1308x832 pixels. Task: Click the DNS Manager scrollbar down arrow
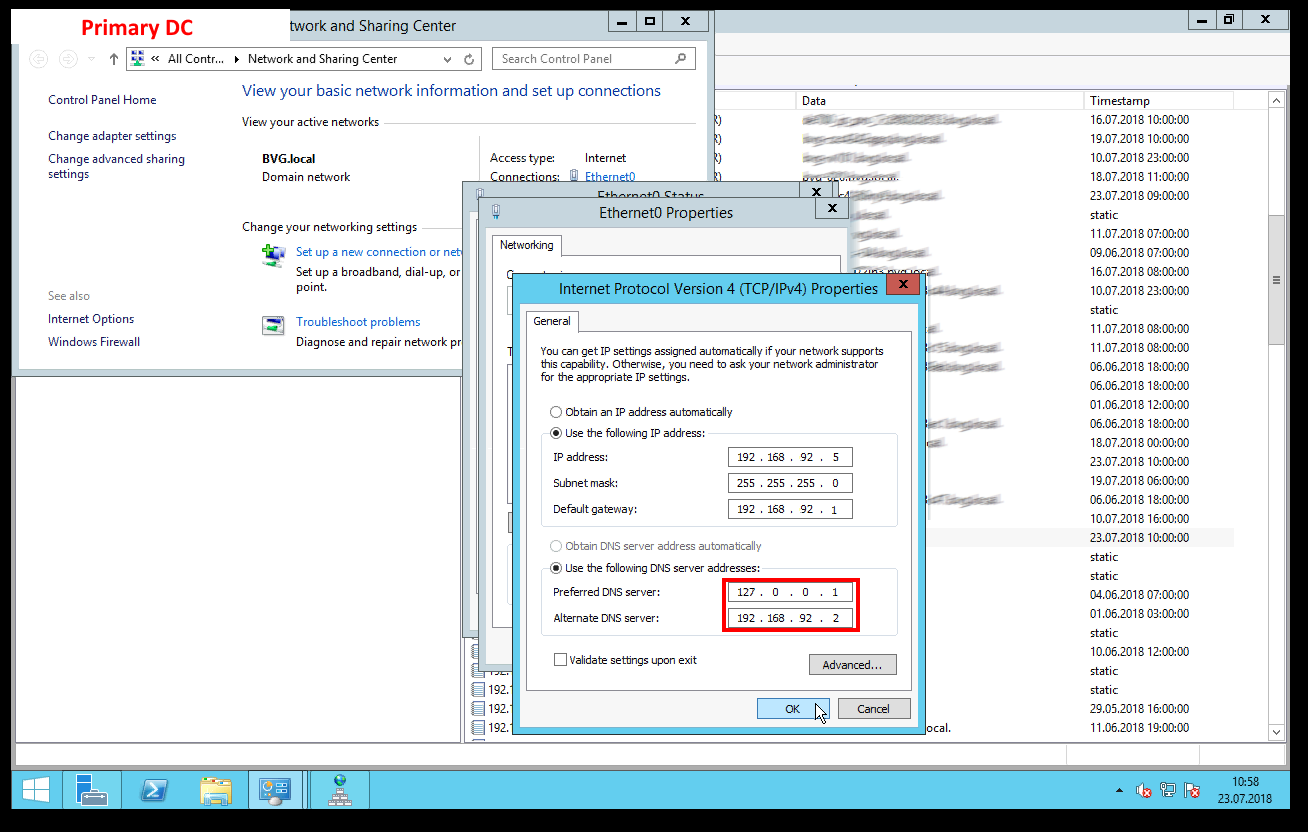click(x=1276, y=732)
